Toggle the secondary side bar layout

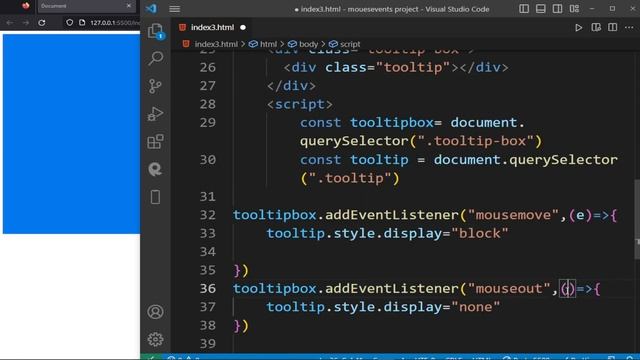(x=558, y=9)
